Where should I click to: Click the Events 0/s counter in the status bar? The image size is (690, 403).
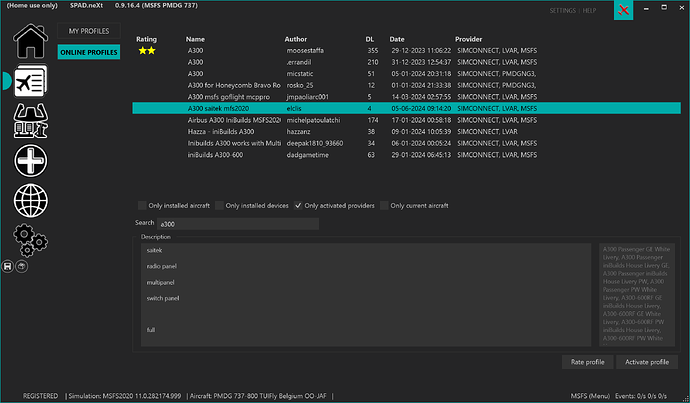[x=641, y=396]
